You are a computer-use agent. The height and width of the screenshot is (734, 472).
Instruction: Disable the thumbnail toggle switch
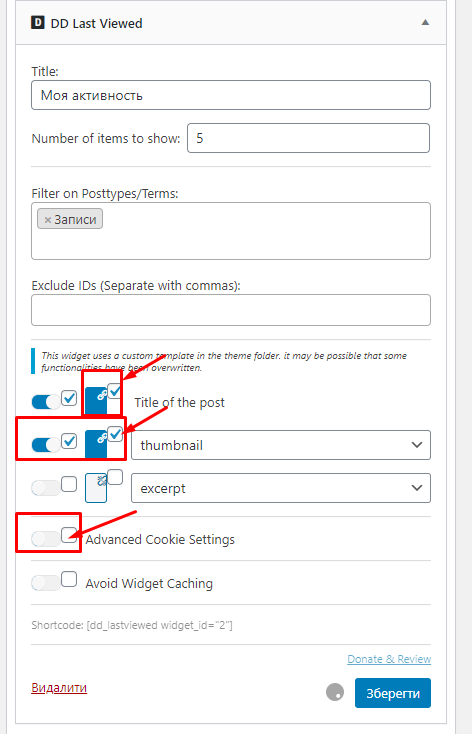[46, 445]
